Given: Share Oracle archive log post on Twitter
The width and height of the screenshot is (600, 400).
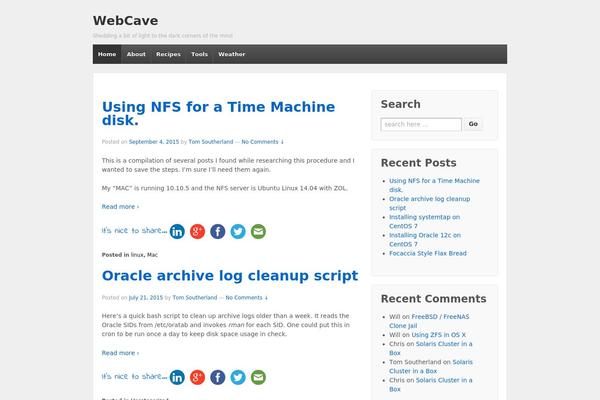Looking at the screenshot, I should (x=238, y=377).
